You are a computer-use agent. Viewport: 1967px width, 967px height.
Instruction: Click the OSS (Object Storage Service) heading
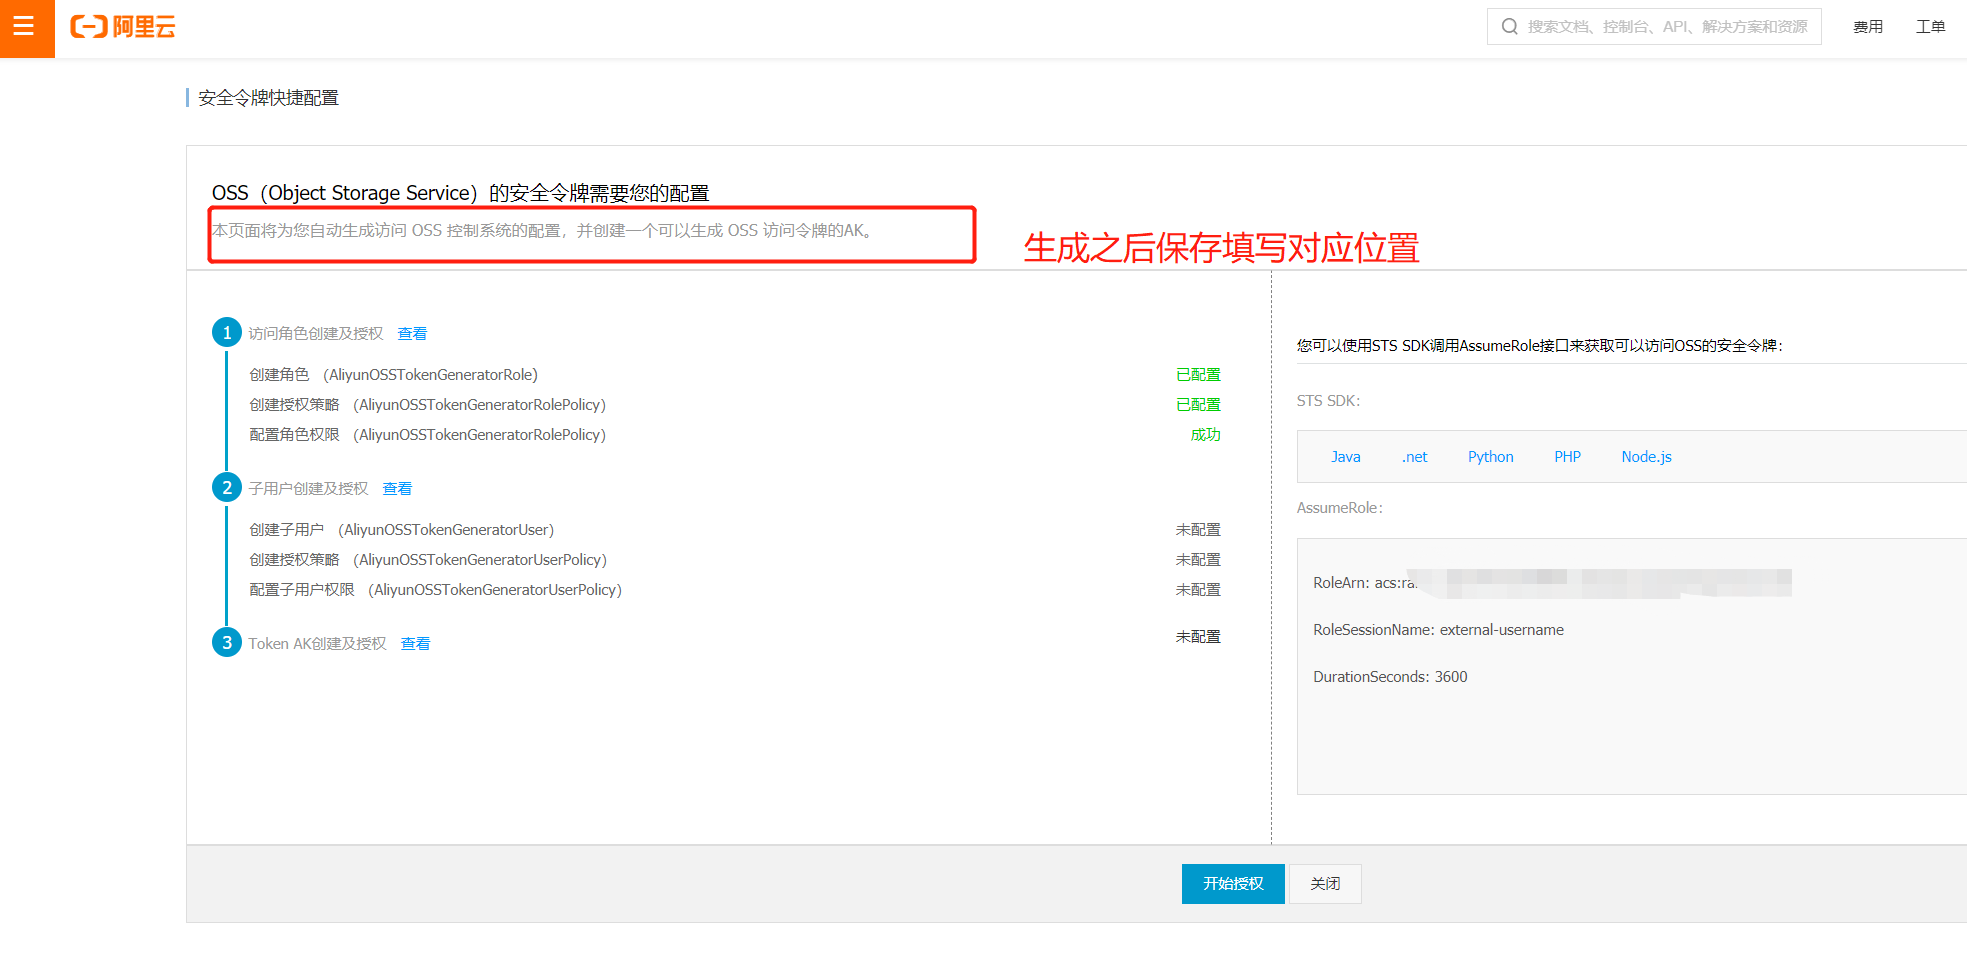460,193
